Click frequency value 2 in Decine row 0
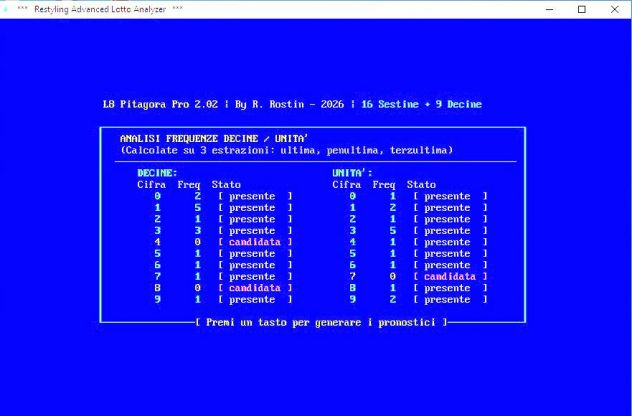Viewport: 632px width, 416px height. pos(198,196)
